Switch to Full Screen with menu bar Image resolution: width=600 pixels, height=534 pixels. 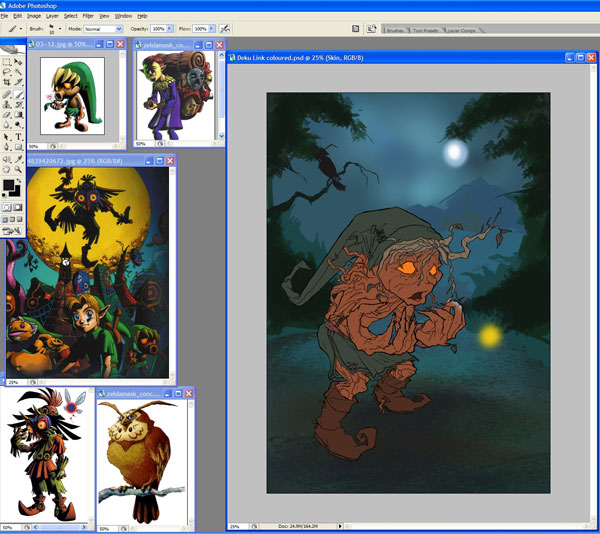tap(12, 220)
